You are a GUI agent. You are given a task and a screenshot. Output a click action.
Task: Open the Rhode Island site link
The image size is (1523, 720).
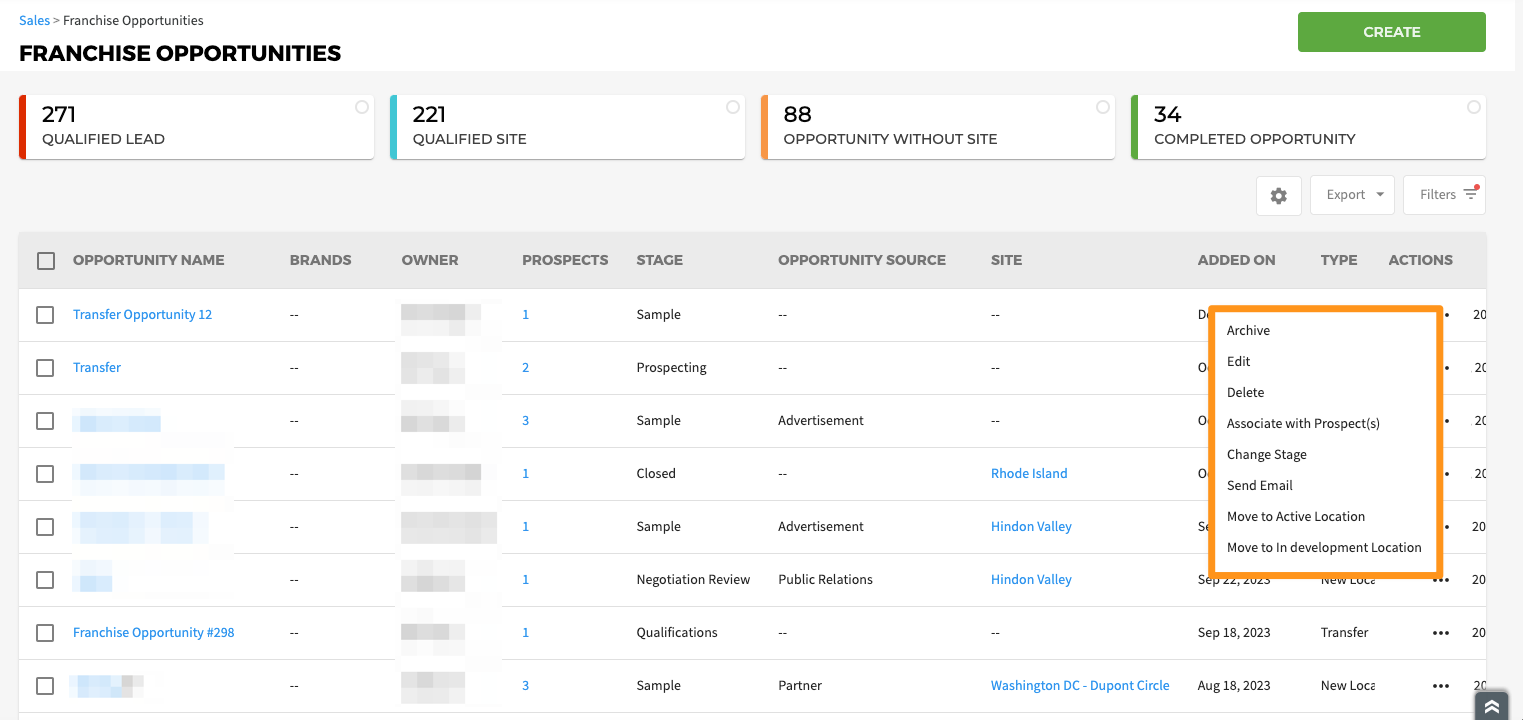point(1028,474)
